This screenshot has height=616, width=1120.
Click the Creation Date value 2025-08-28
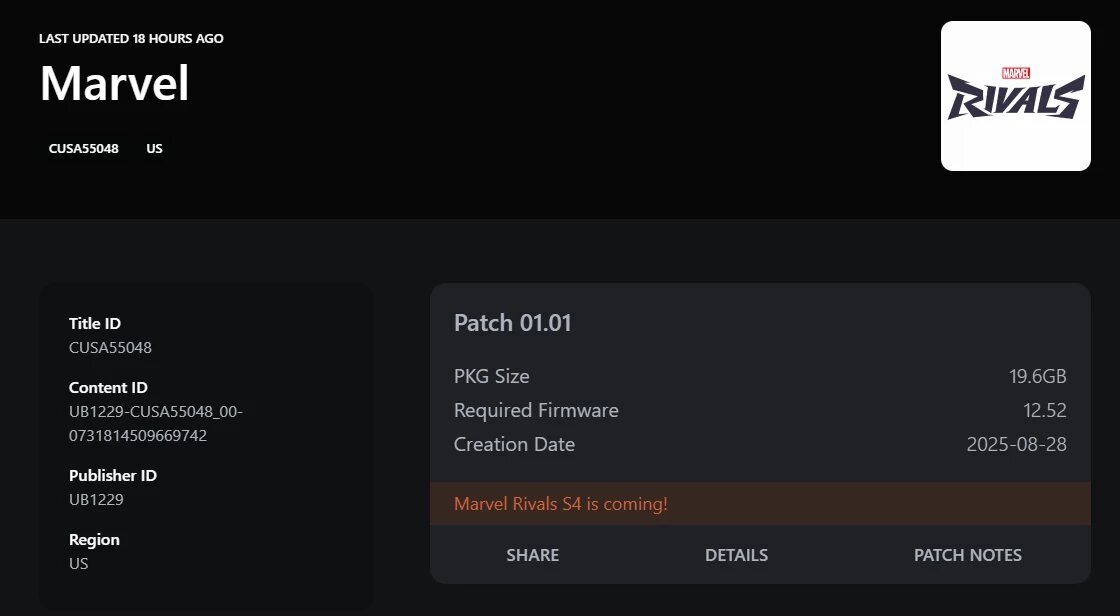[x=1016, y=444]
